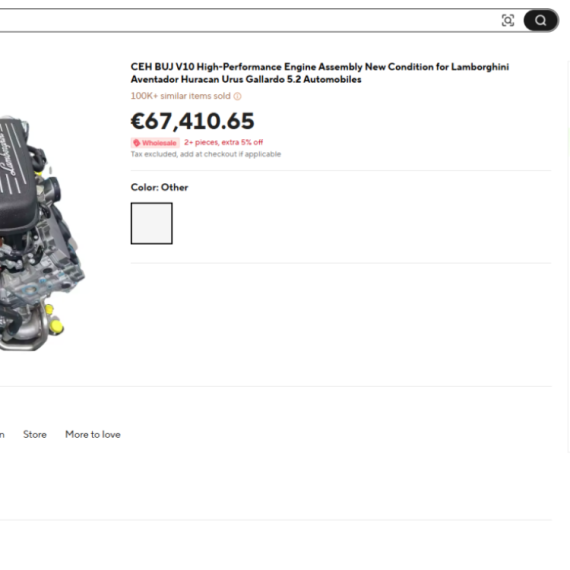Image resolution: width=570 pixels, height=570 pixels.
Task: Click the 100K+ similar items sold text
Action: point(181,96)
